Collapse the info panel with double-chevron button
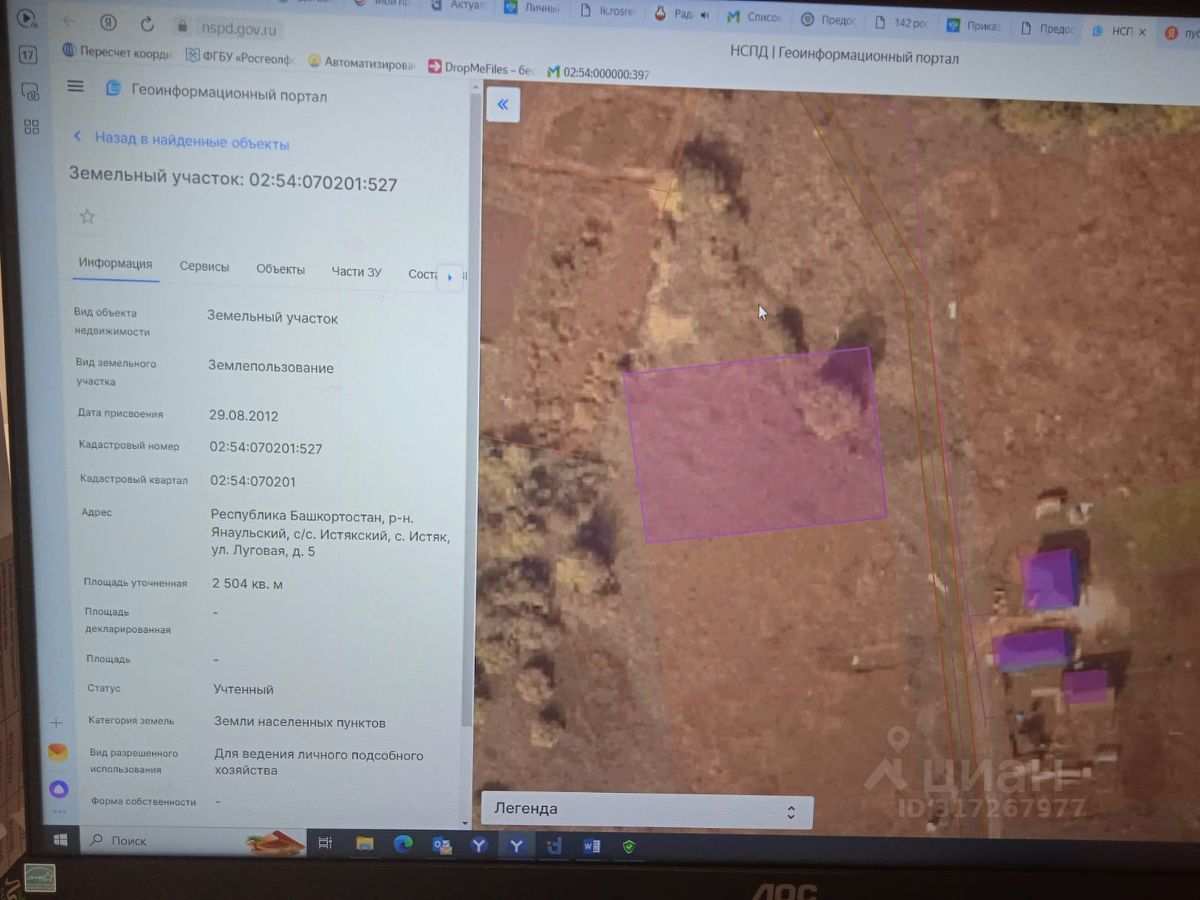The image size is (1200, 900). point(502,104)
